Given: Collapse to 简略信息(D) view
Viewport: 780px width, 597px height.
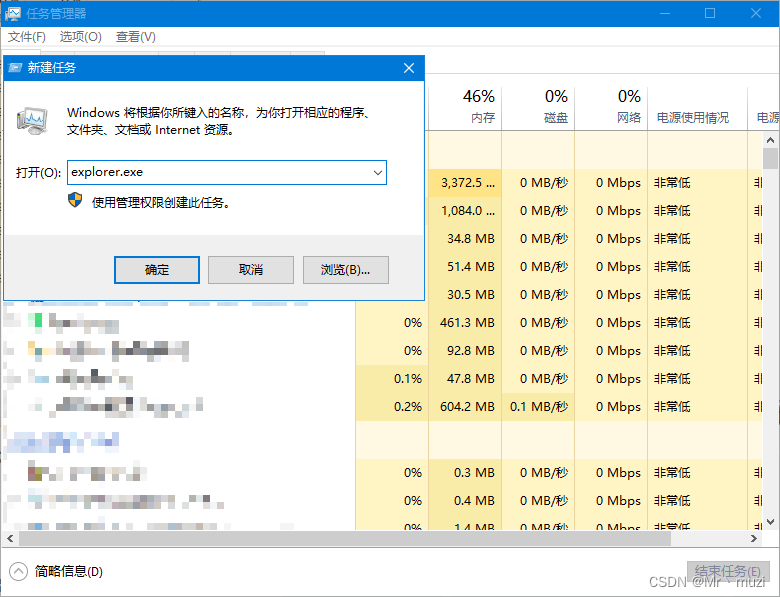Looking at the screenshot, I should [x=69, y=571].
